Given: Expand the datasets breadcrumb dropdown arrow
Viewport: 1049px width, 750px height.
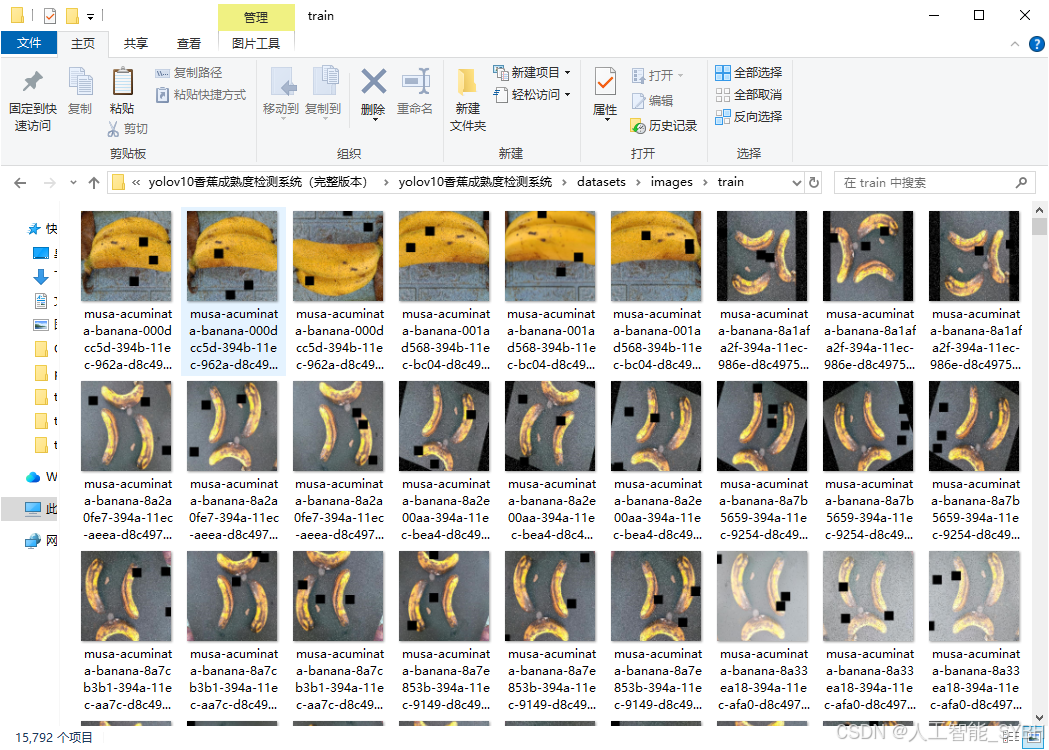Looking at the screenshot, I should point(637,182).
